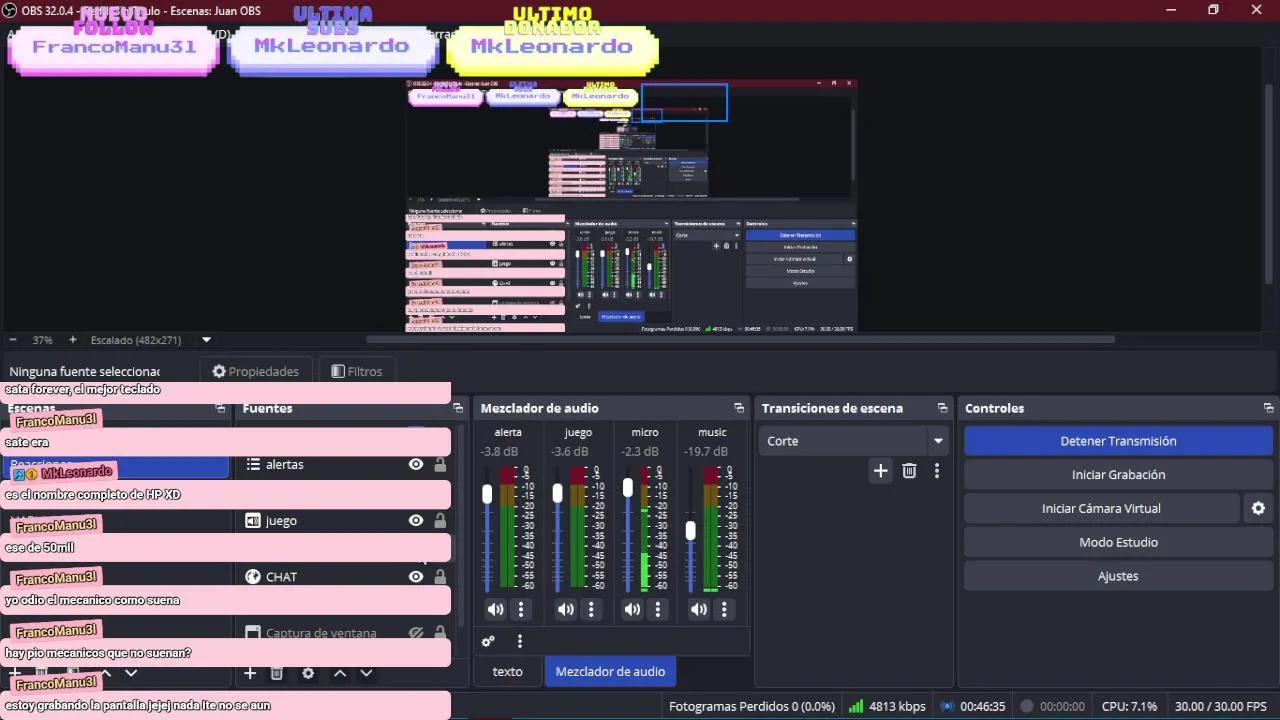Pop out the Fuentes dock

click(458, 408)
